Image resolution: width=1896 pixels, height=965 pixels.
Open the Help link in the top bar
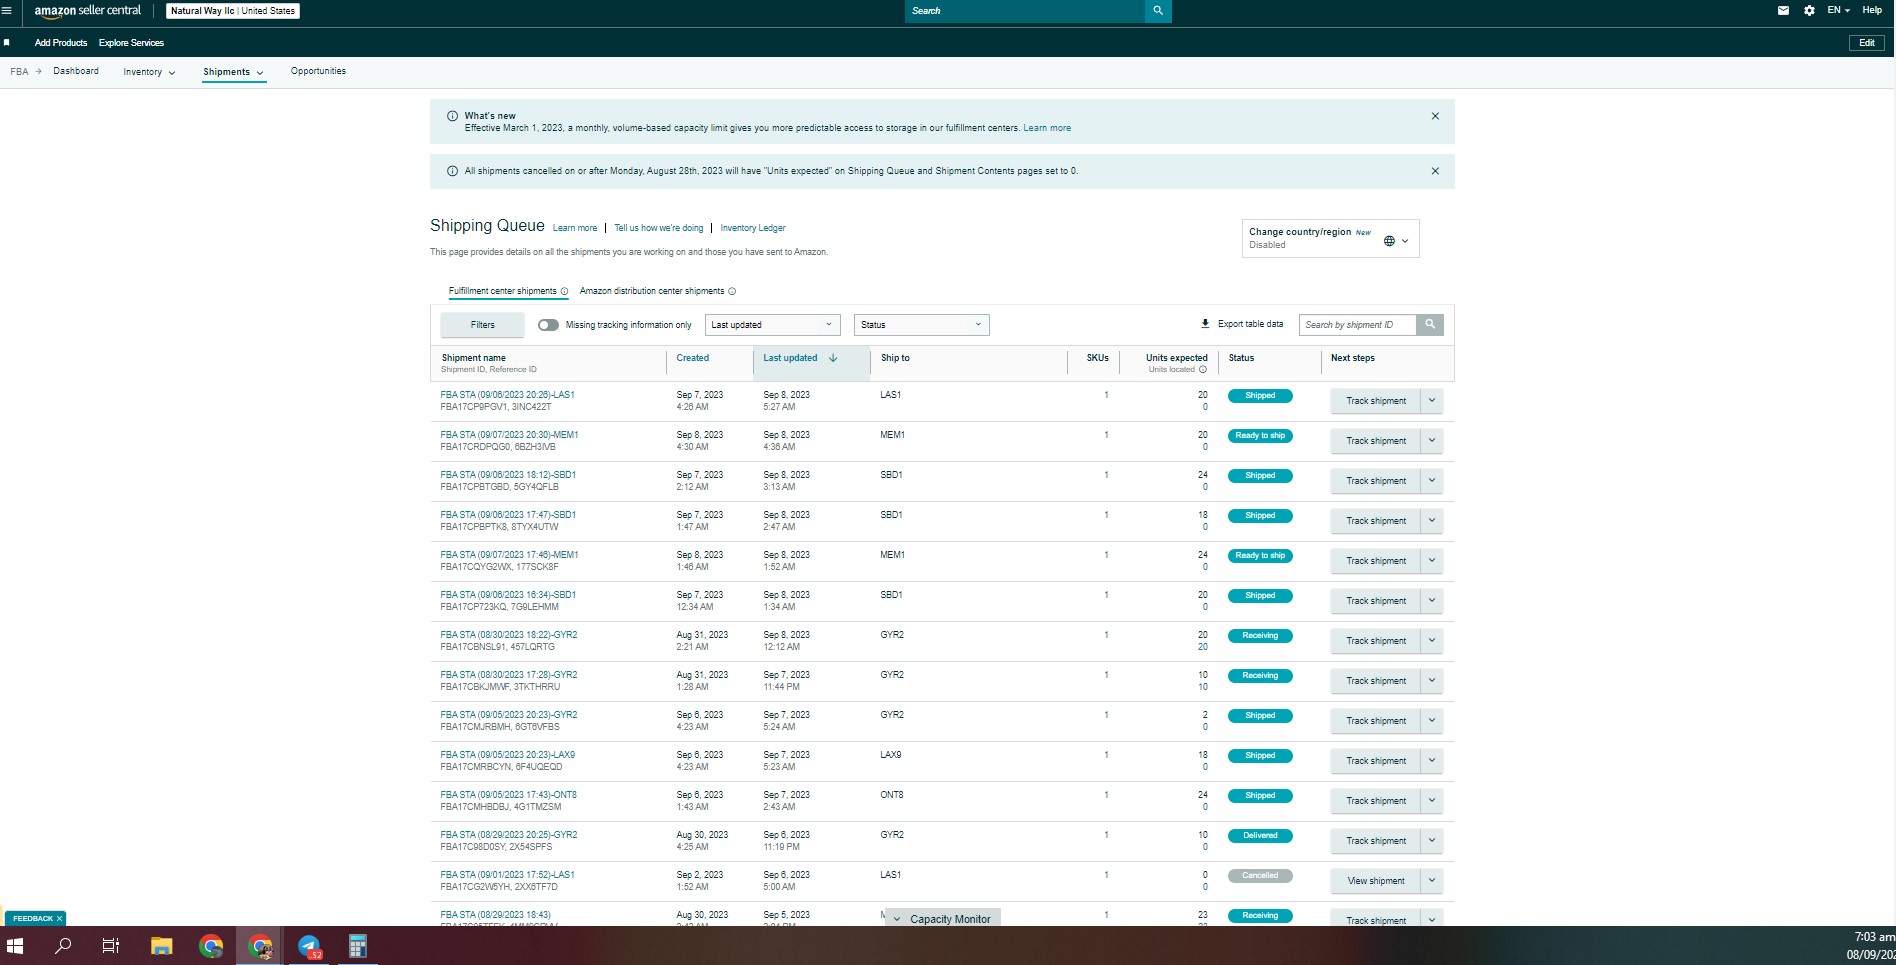1872,10
